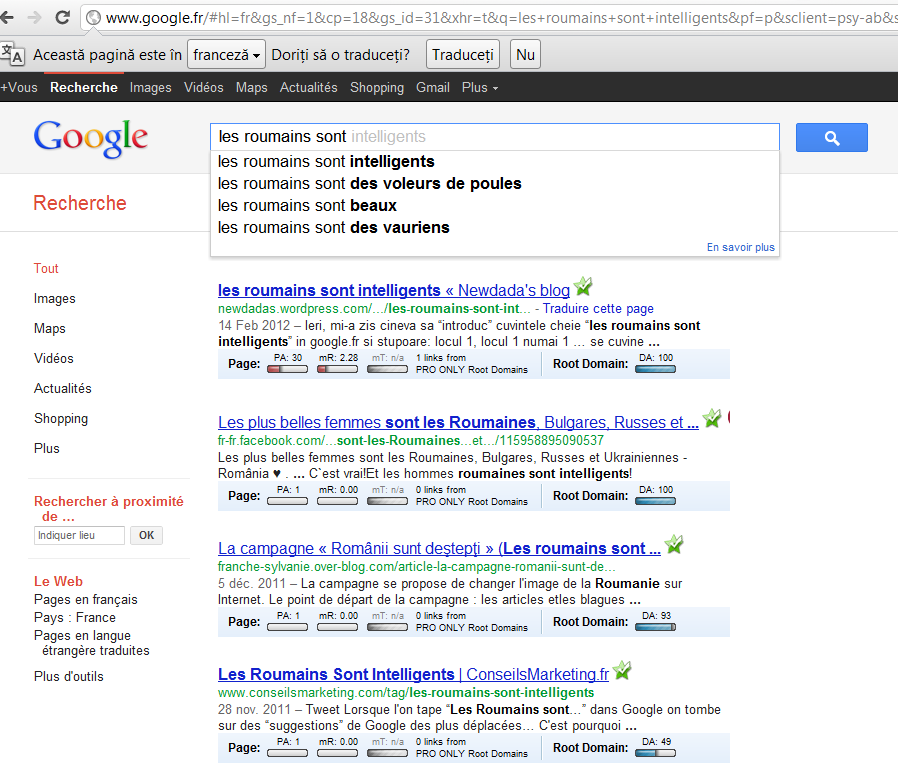Reload the page with the refresh icon
This screenshot has height=776, width=898.
tap(62, 17)
